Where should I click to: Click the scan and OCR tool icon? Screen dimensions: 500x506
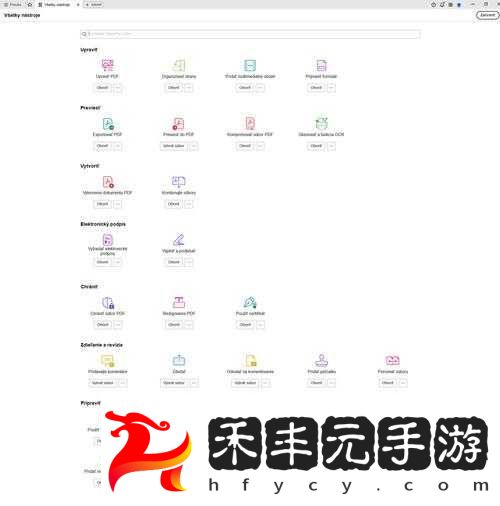click(321, 123)
